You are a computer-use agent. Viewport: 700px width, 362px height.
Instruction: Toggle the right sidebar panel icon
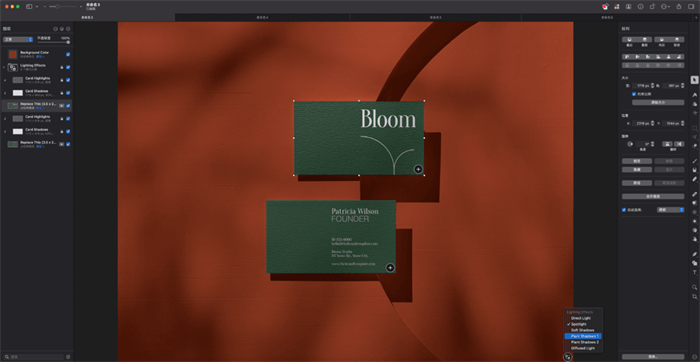[691, 7]
